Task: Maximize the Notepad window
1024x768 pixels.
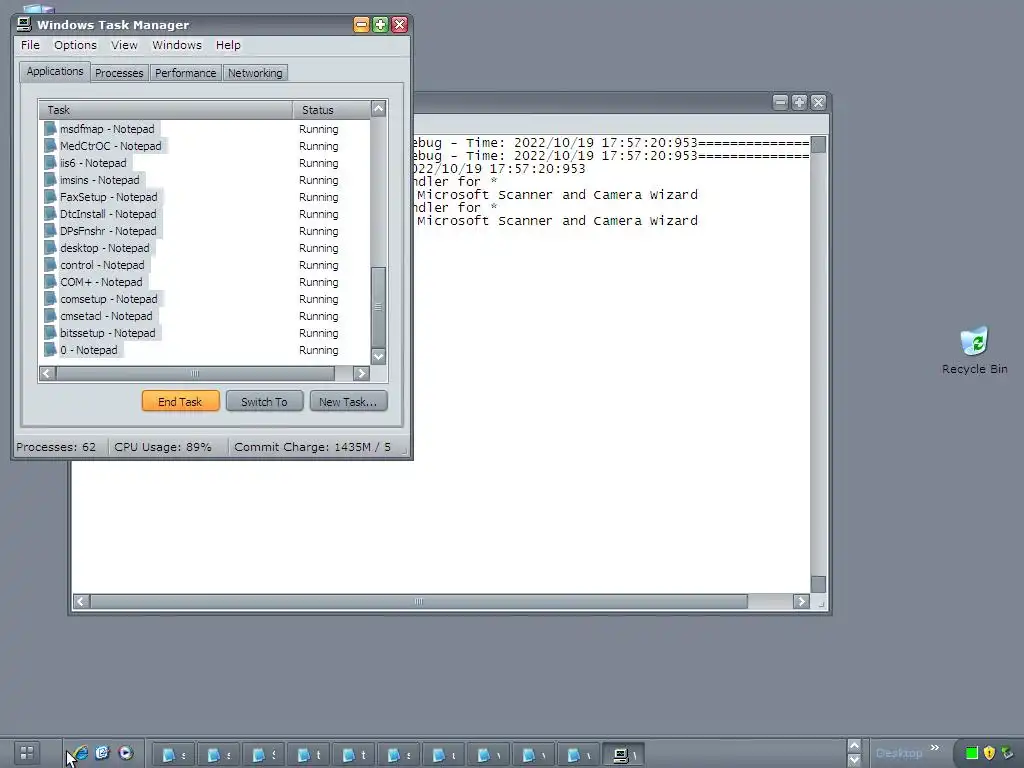Action: pos(799,103)
